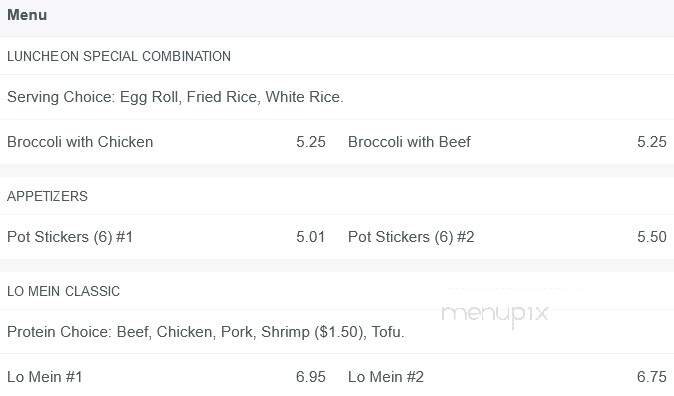The image size is (674, 396).
Task: Click the 5.25 price beside Broccoli with Beef
Action: coord(652,142)
